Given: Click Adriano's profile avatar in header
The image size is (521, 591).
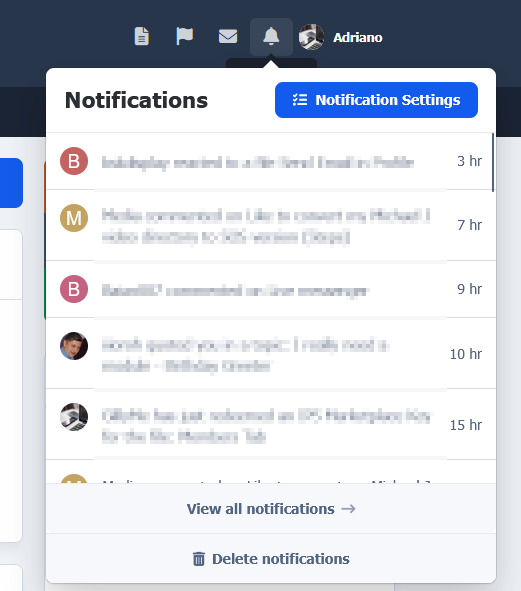Looking at the screenshot, I should point(311,37).
